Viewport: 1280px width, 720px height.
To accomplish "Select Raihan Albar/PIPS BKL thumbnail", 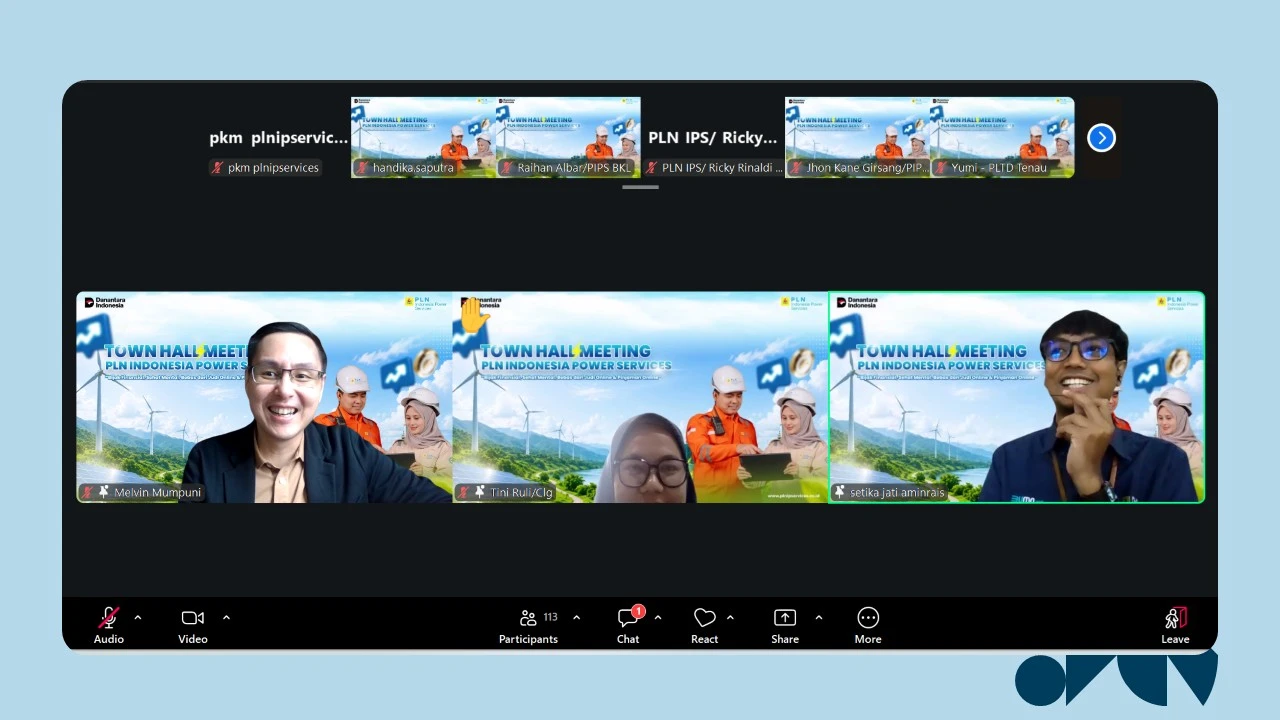I will (x=568, y=137).
